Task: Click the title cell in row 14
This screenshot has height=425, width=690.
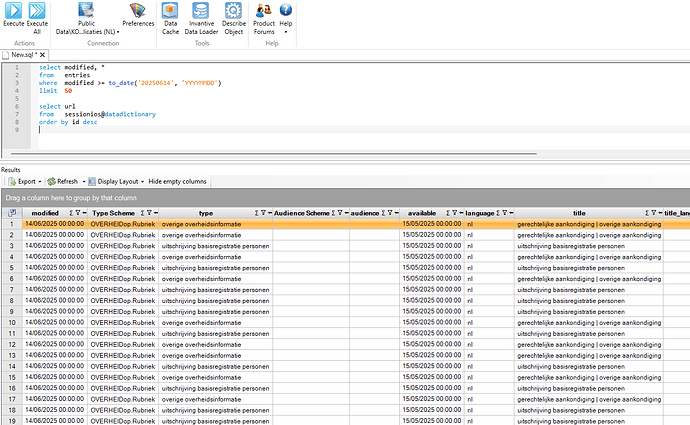Action: click(x=589, y=366)
